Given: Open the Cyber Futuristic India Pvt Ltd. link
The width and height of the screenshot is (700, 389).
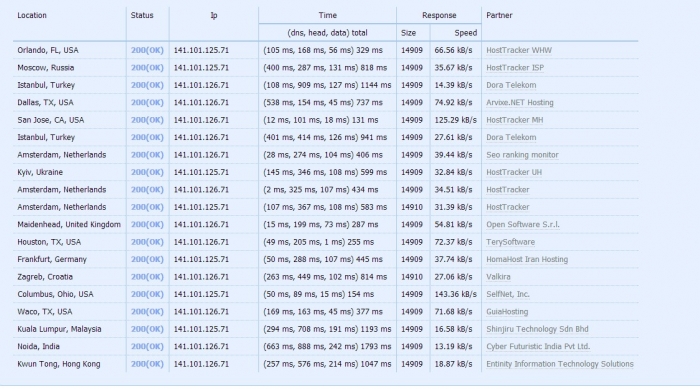Looking at the screenshot, I should click(x=538, y=347).
